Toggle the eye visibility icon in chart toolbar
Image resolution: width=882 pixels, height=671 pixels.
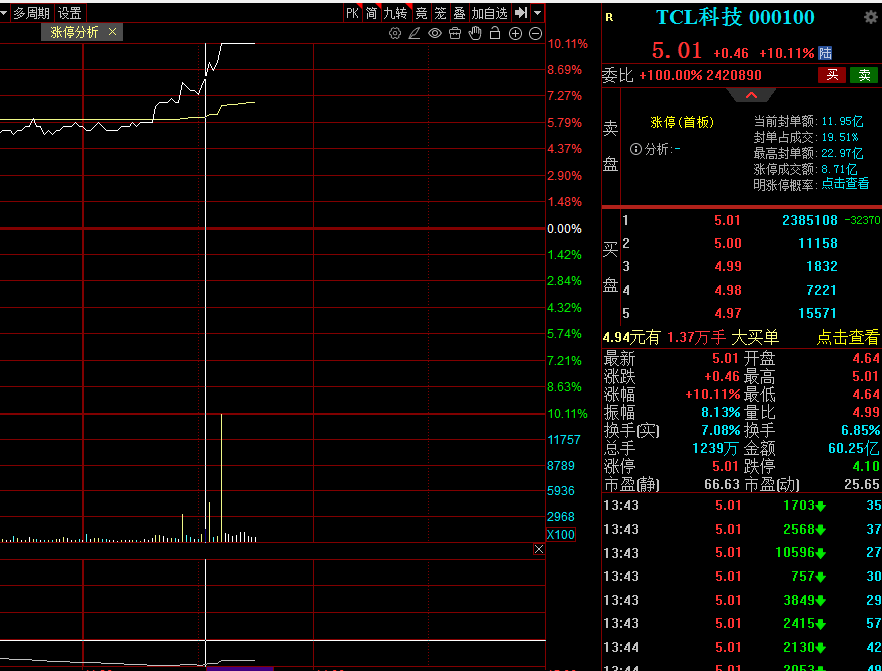[x=435, y=33]
